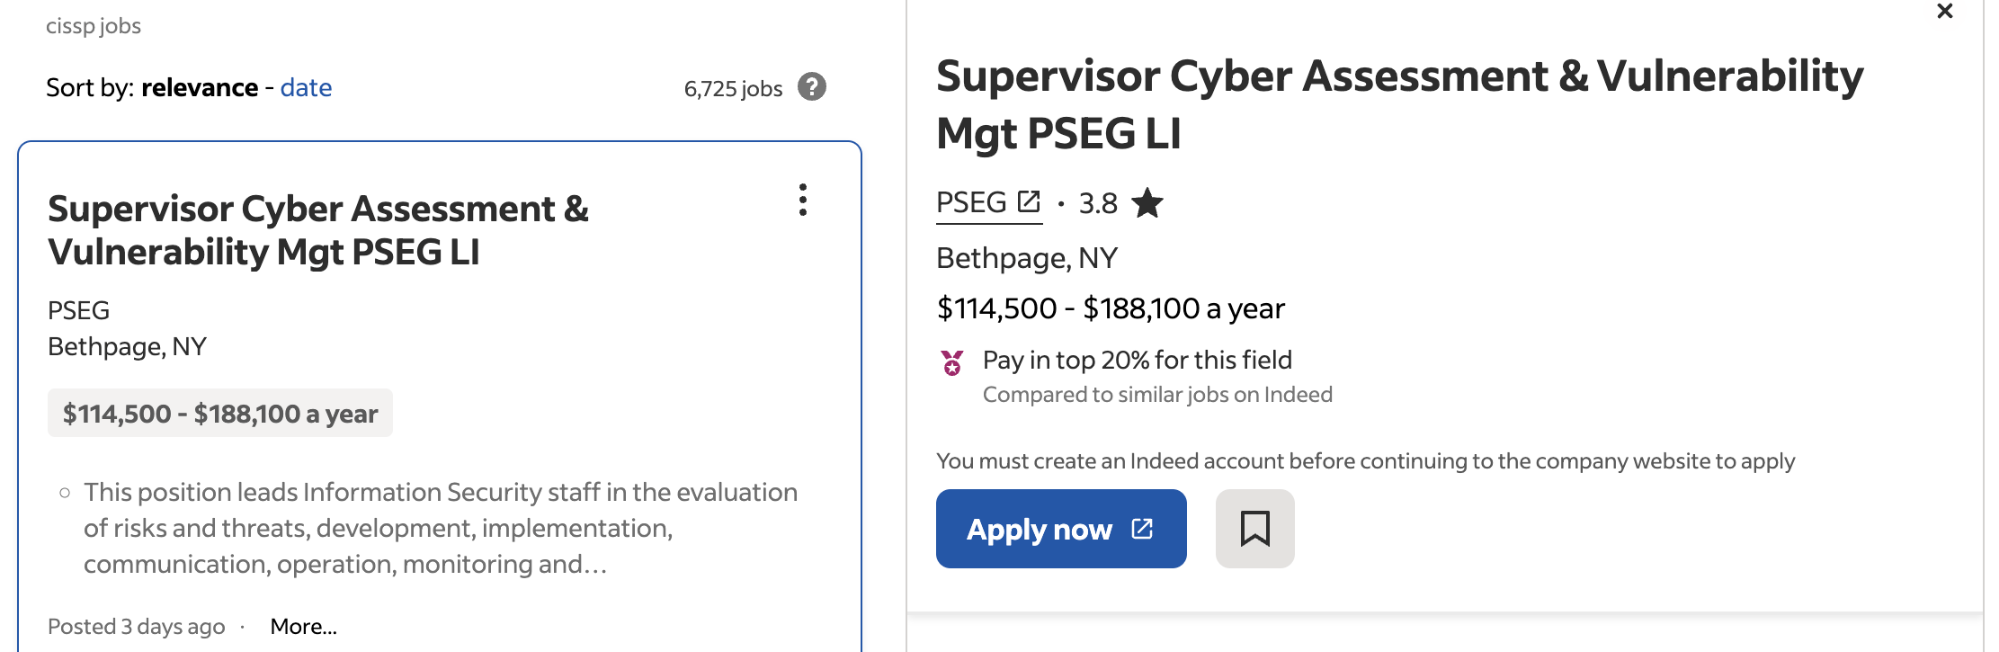Click the external link icon beside PSEG
The width and height of the screenshot is (1999, 652).
click(1029, 202)
